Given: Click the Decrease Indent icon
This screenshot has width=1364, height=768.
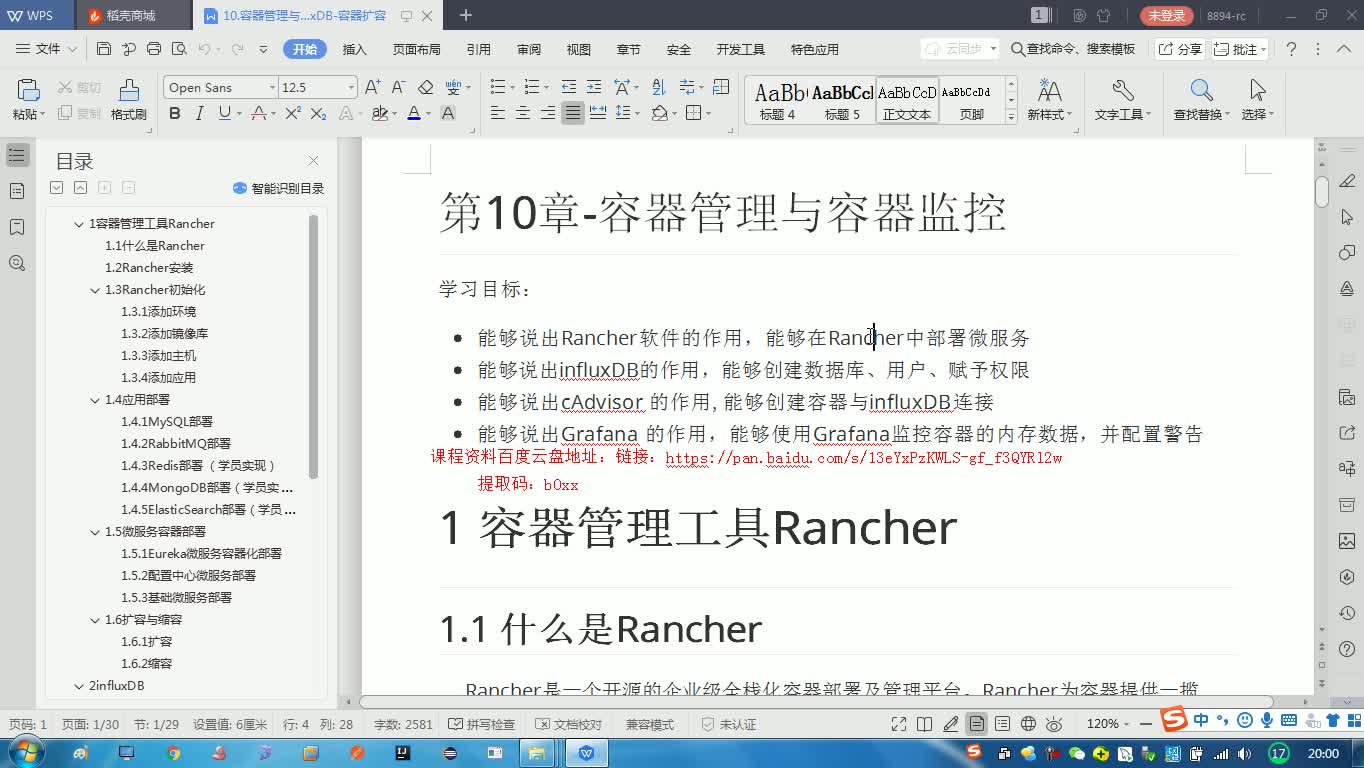Looking at the screenshot, I should pos(569,87).
